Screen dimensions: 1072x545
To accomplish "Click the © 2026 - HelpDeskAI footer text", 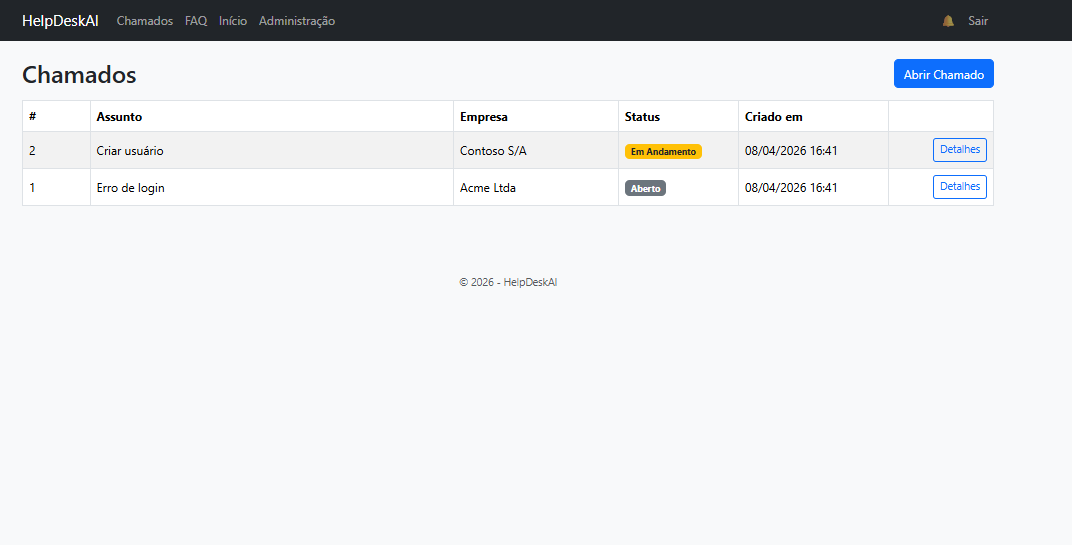I will pos(508,282).
